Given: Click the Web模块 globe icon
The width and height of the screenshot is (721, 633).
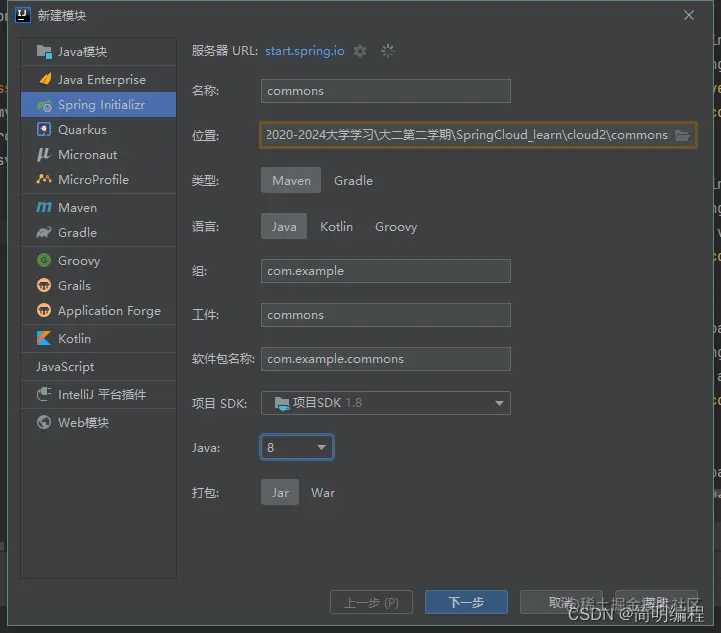Looking at the screenshot, I should click(x=44, y=422).
